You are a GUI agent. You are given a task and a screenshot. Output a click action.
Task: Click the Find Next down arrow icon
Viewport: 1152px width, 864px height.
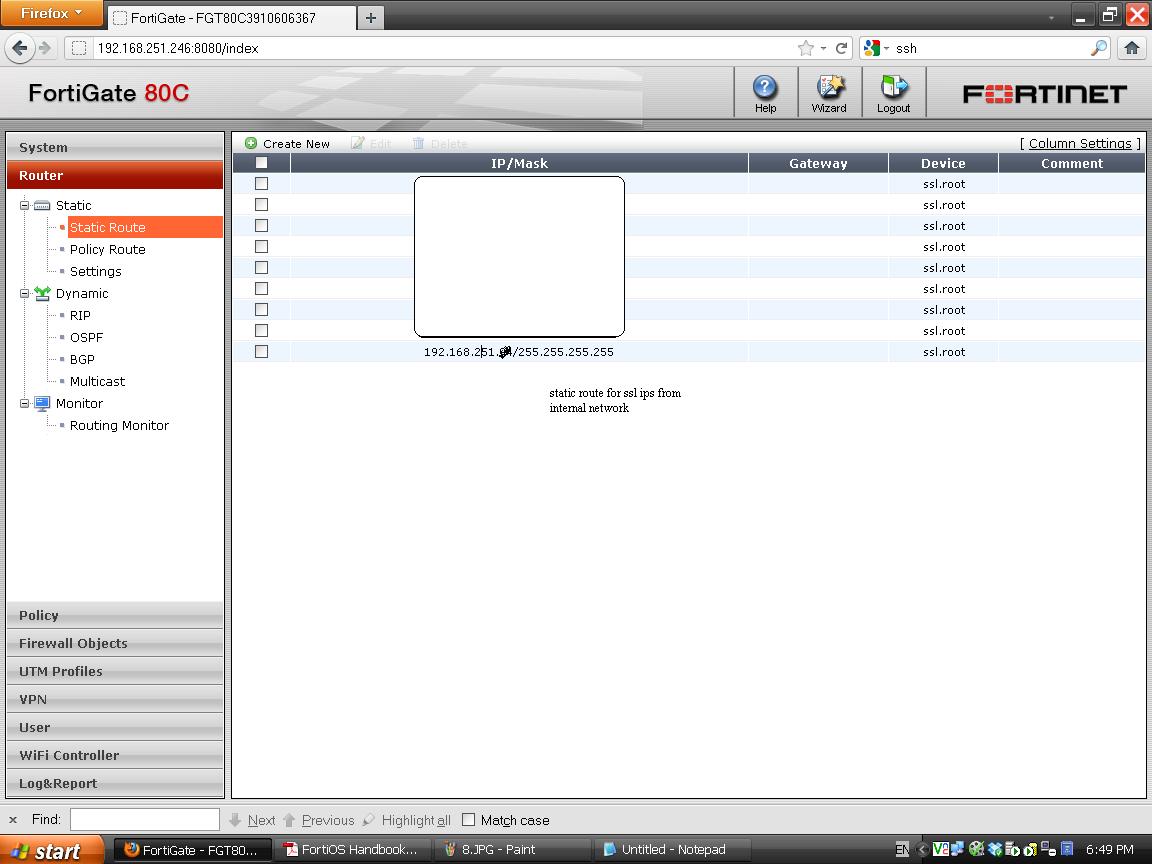coord(235,820)
